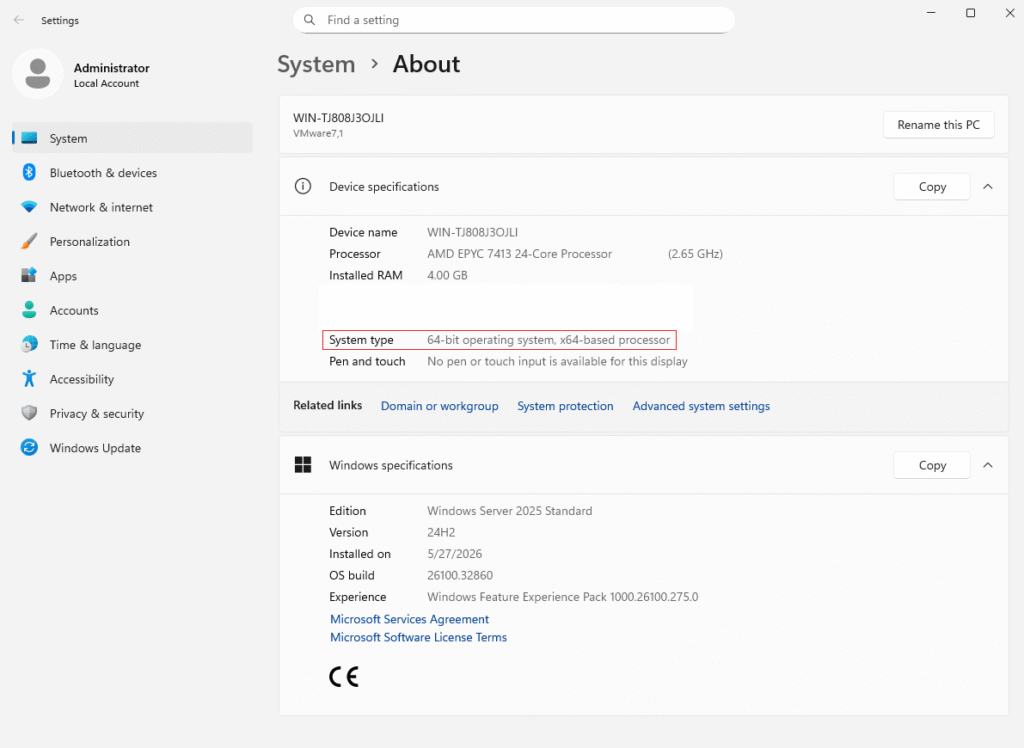Open the Personalization page
Screen dimensions: 1024x748
89,242
